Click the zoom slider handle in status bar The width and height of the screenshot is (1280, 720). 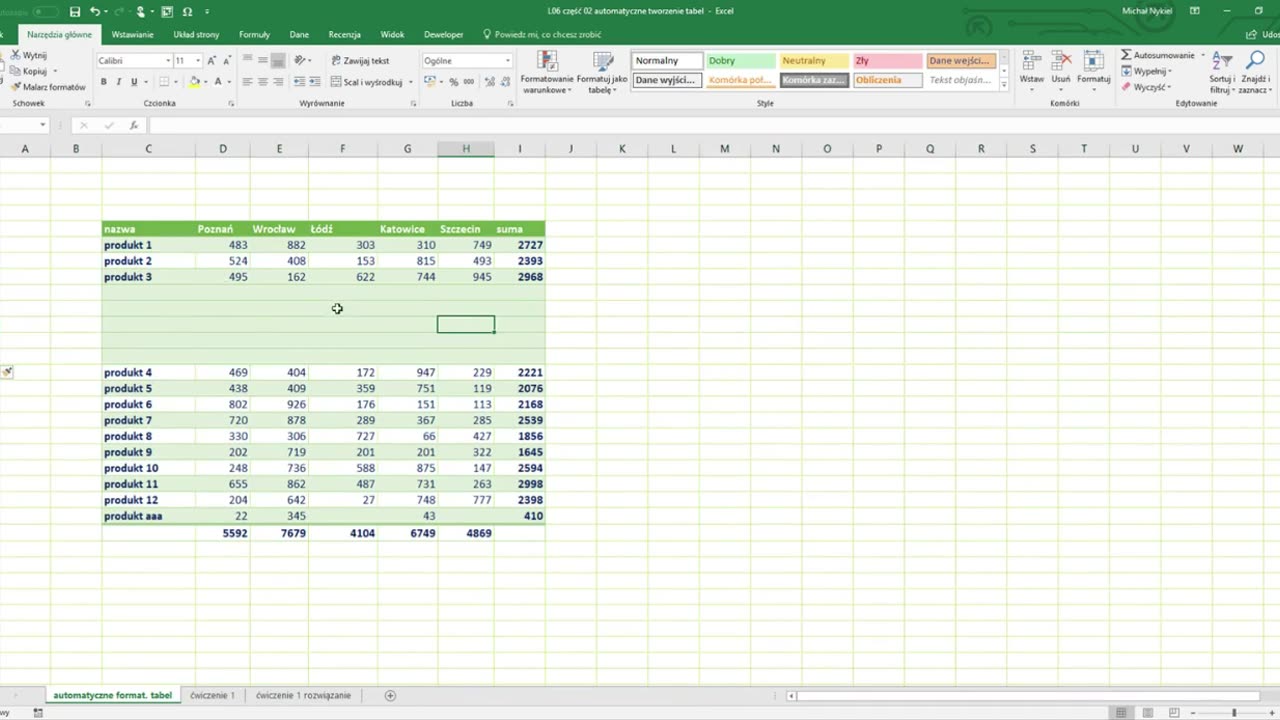[x=1234, y=712]
